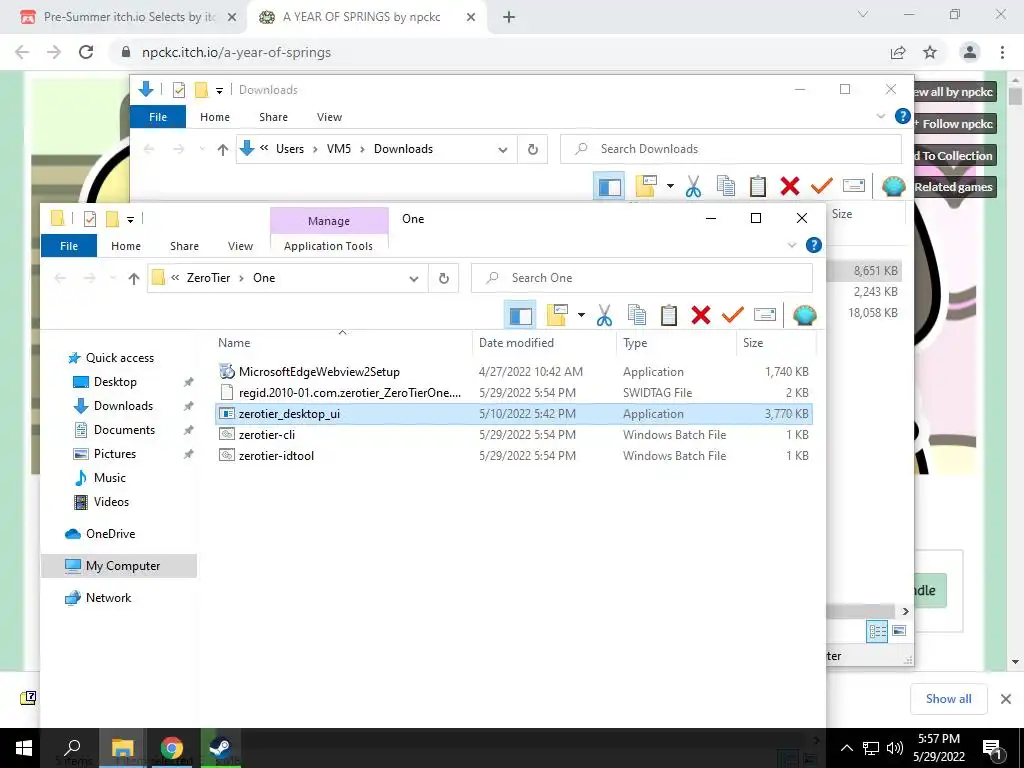Screen dimensions: 1024x768
Task: Toggle the preview pane icon in One window
Action: pos(520,316)
